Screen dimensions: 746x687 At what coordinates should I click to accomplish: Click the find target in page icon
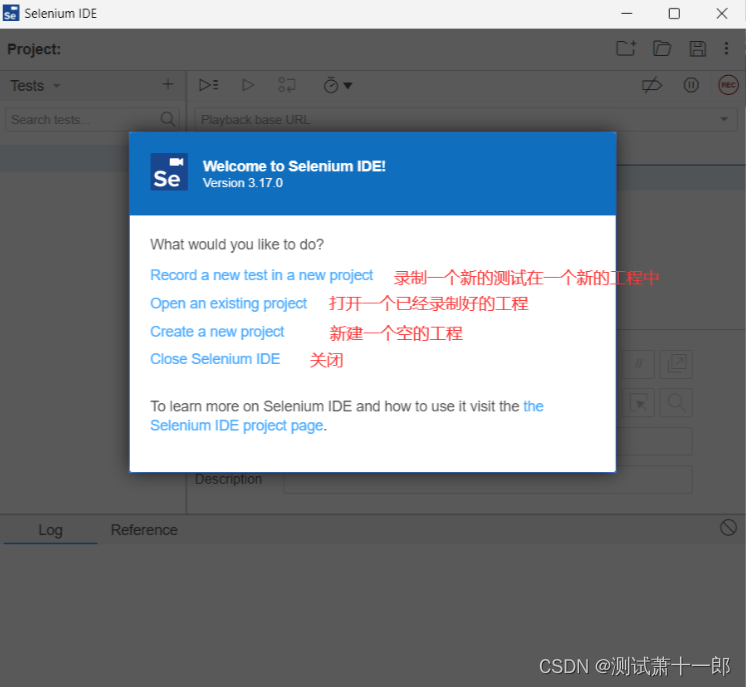[677, 402]
